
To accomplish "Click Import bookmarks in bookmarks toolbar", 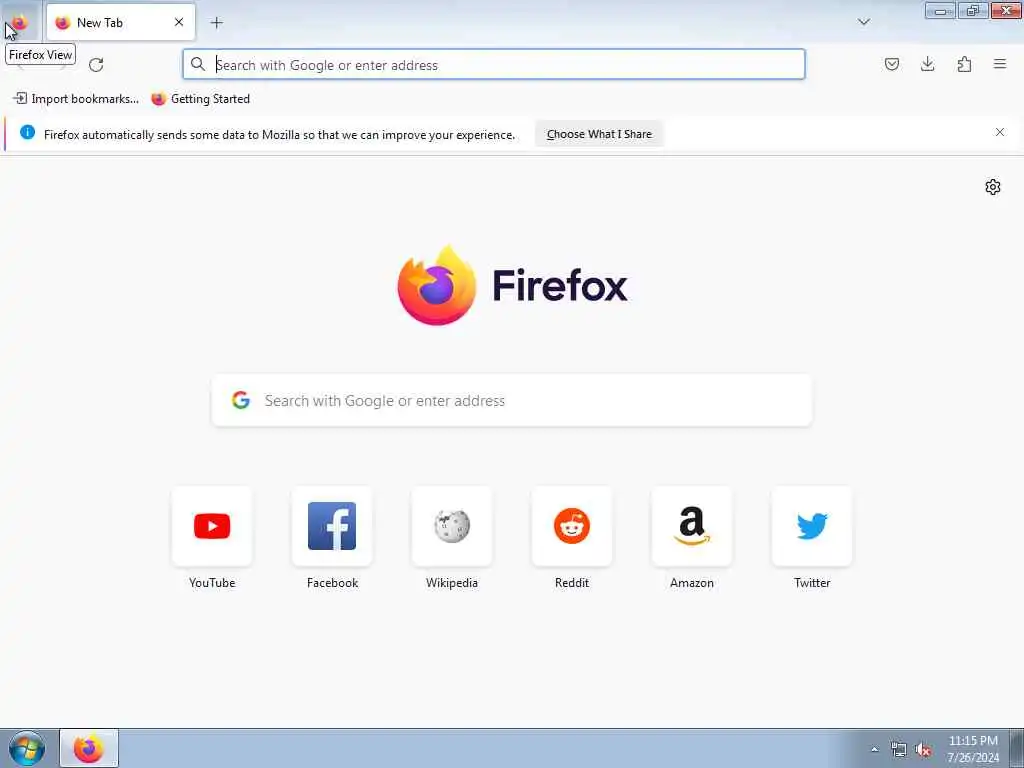I will pos(76,99).
